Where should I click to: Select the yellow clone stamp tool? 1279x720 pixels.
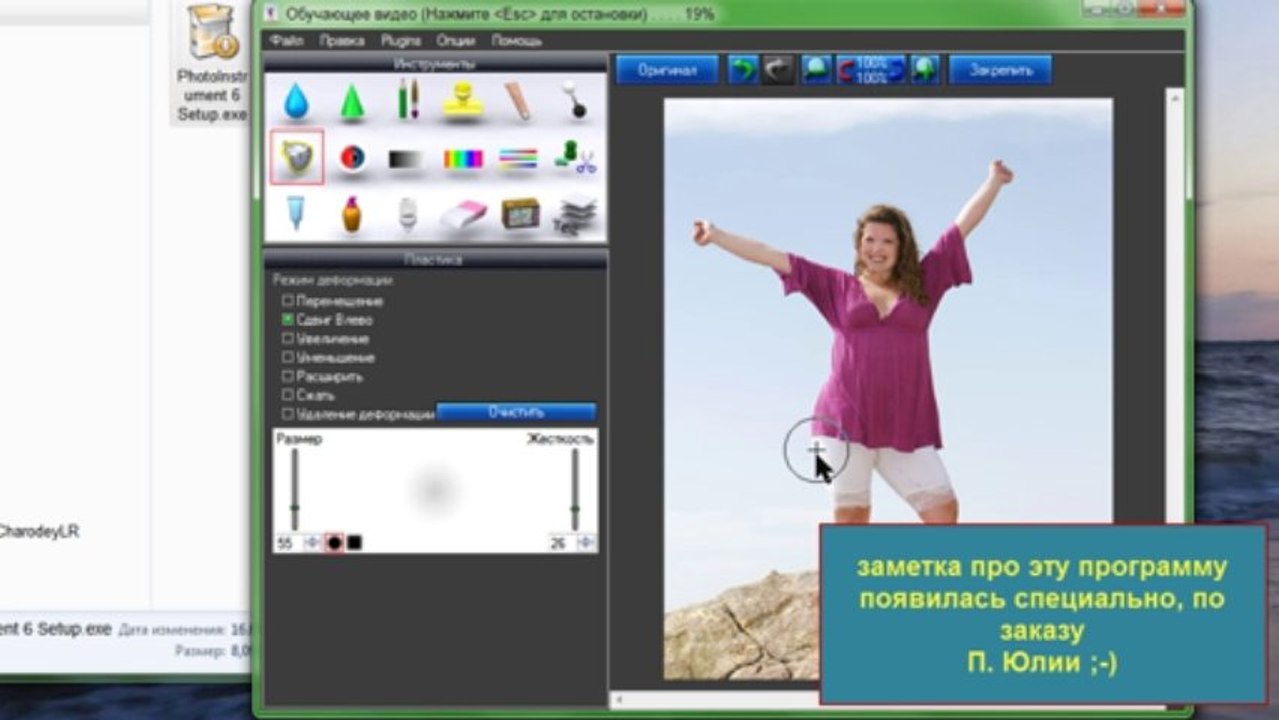pyautogui.click(x=463, y=101)
